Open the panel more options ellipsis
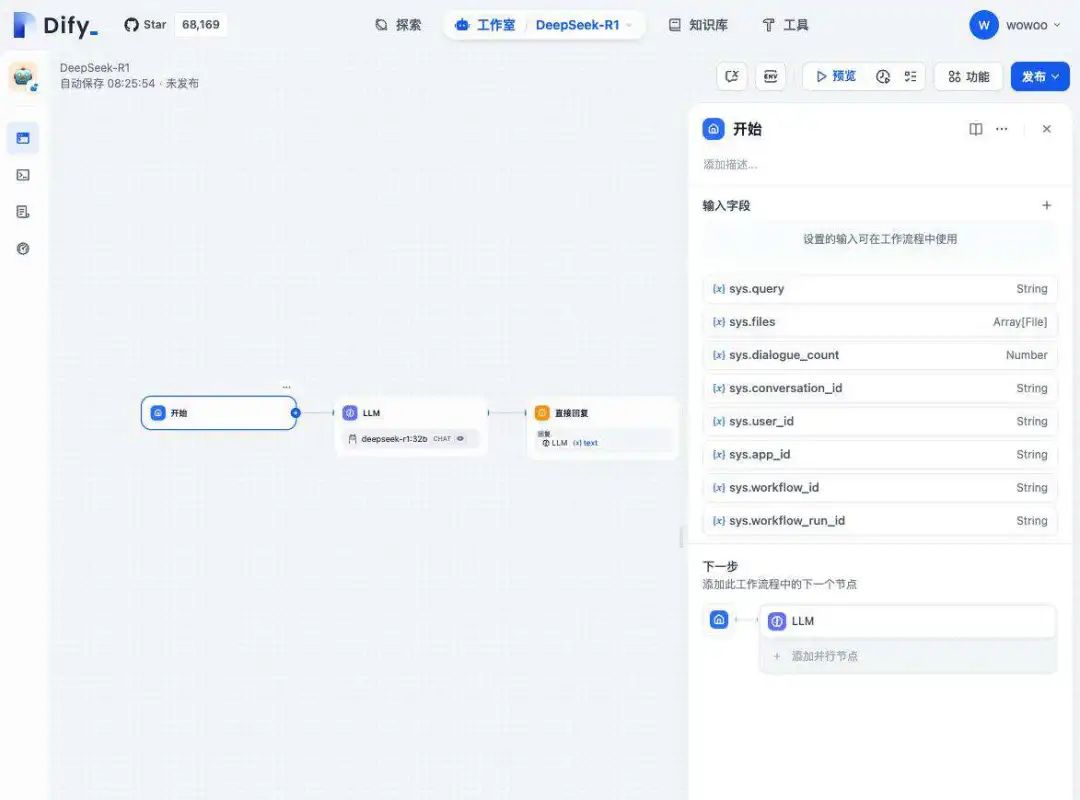Screen dimensions: 1080x800 tap(1001, 129)
